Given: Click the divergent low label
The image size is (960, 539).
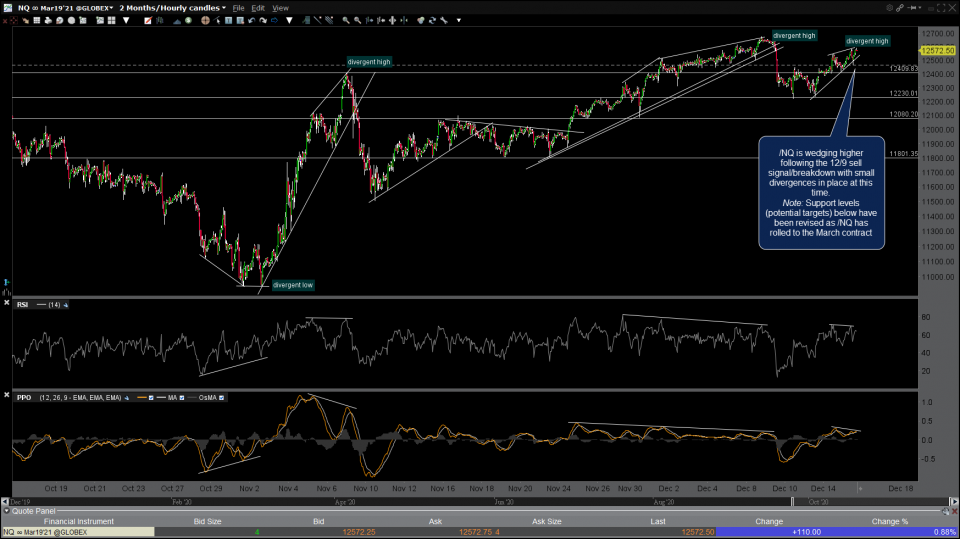Looking at the screenshot, I should (x=293, y=285).
